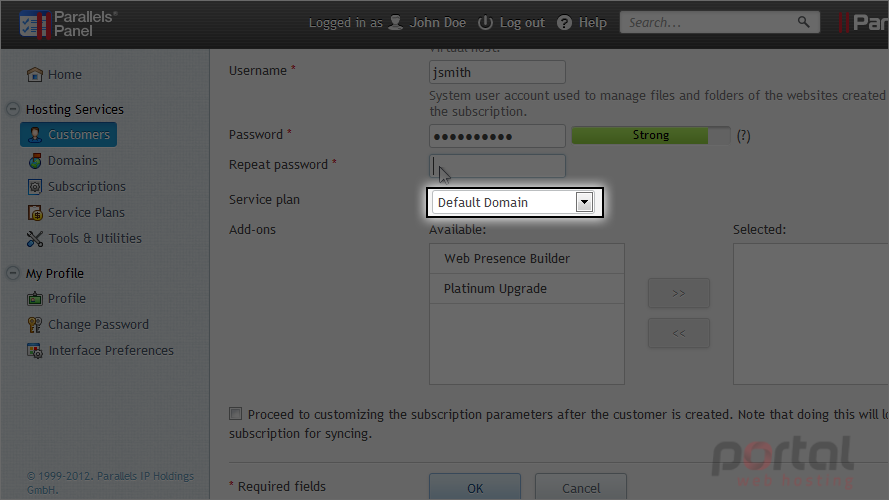Click the Domains globe icon

pos(35,161)
